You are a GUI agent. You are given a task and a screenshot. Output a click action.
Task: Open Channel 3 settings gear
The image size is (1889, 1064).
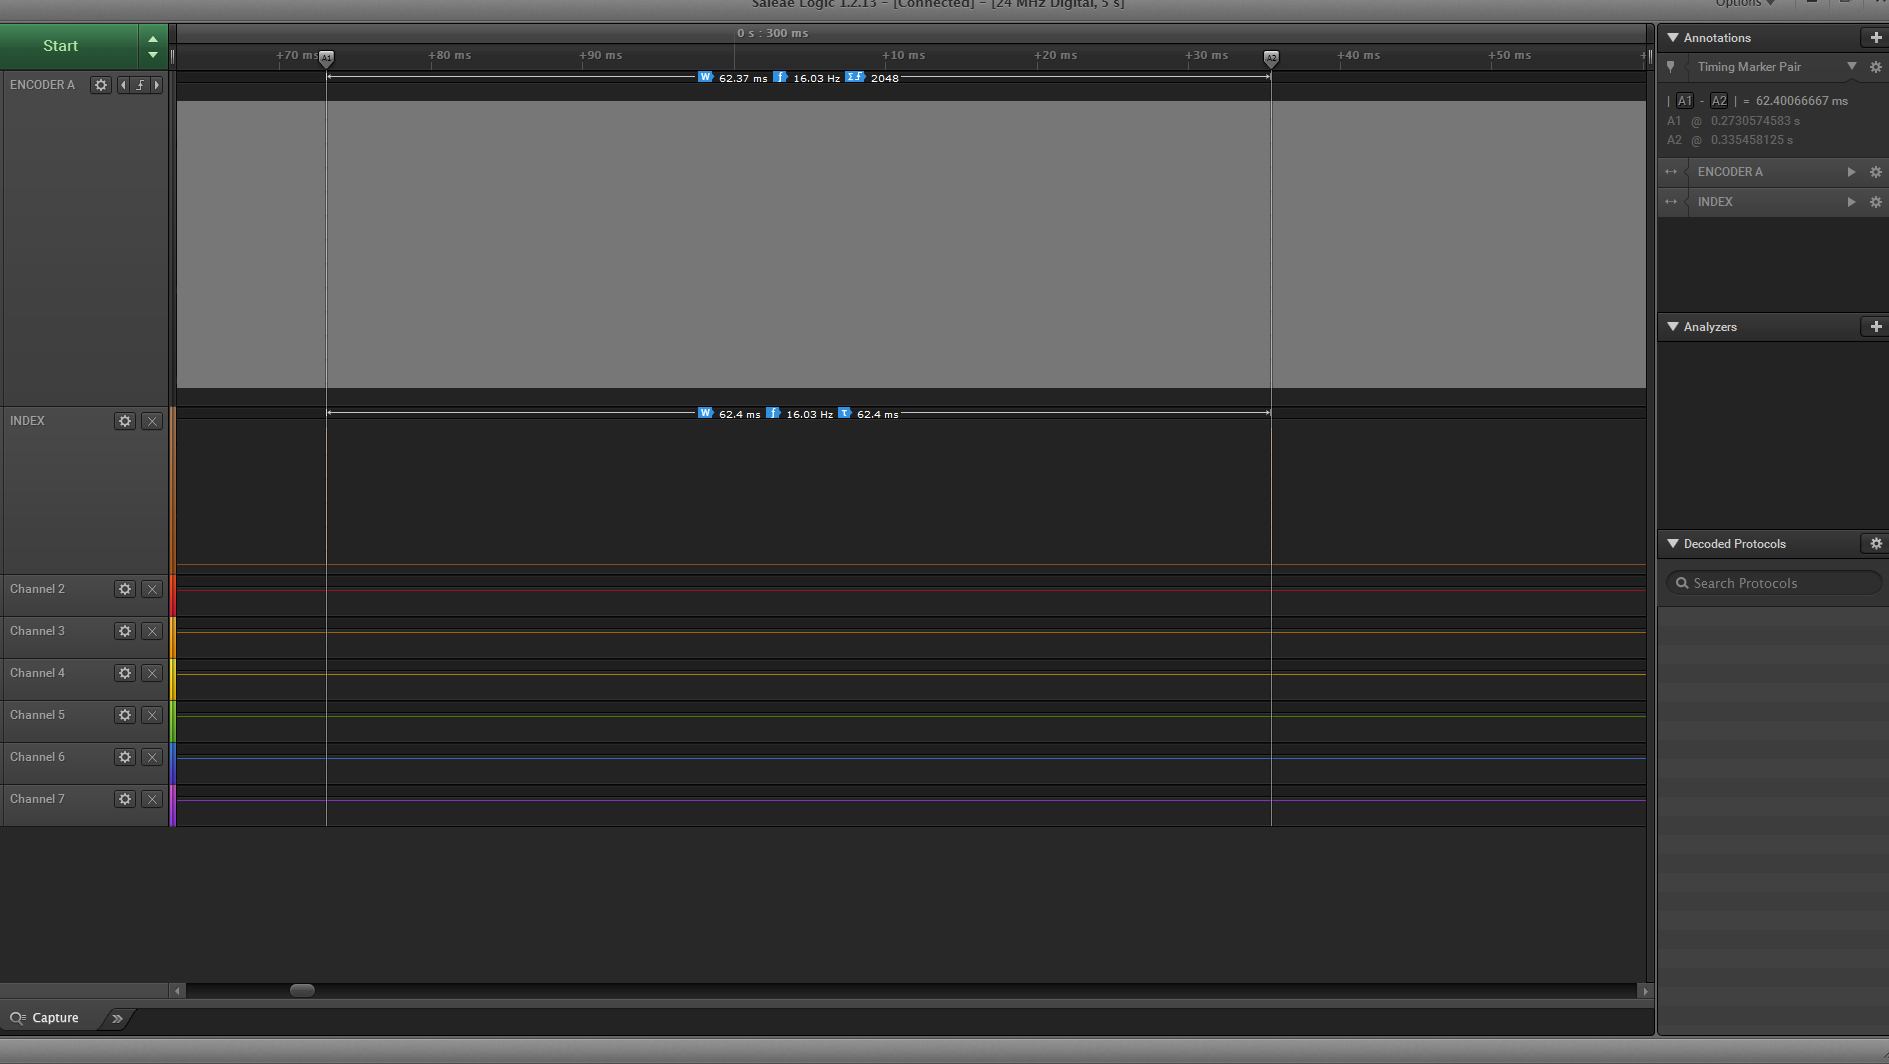(125, 631)
